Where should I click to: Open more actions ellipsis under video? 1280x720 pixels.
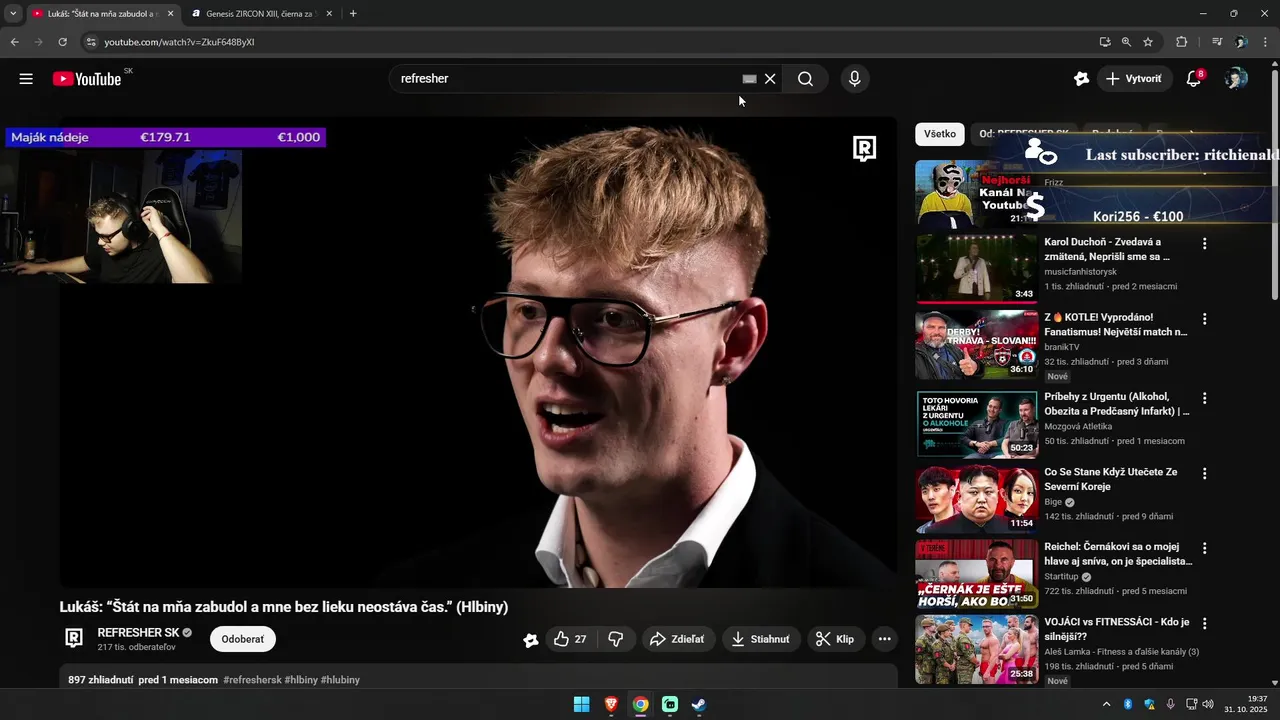point(884,639)
